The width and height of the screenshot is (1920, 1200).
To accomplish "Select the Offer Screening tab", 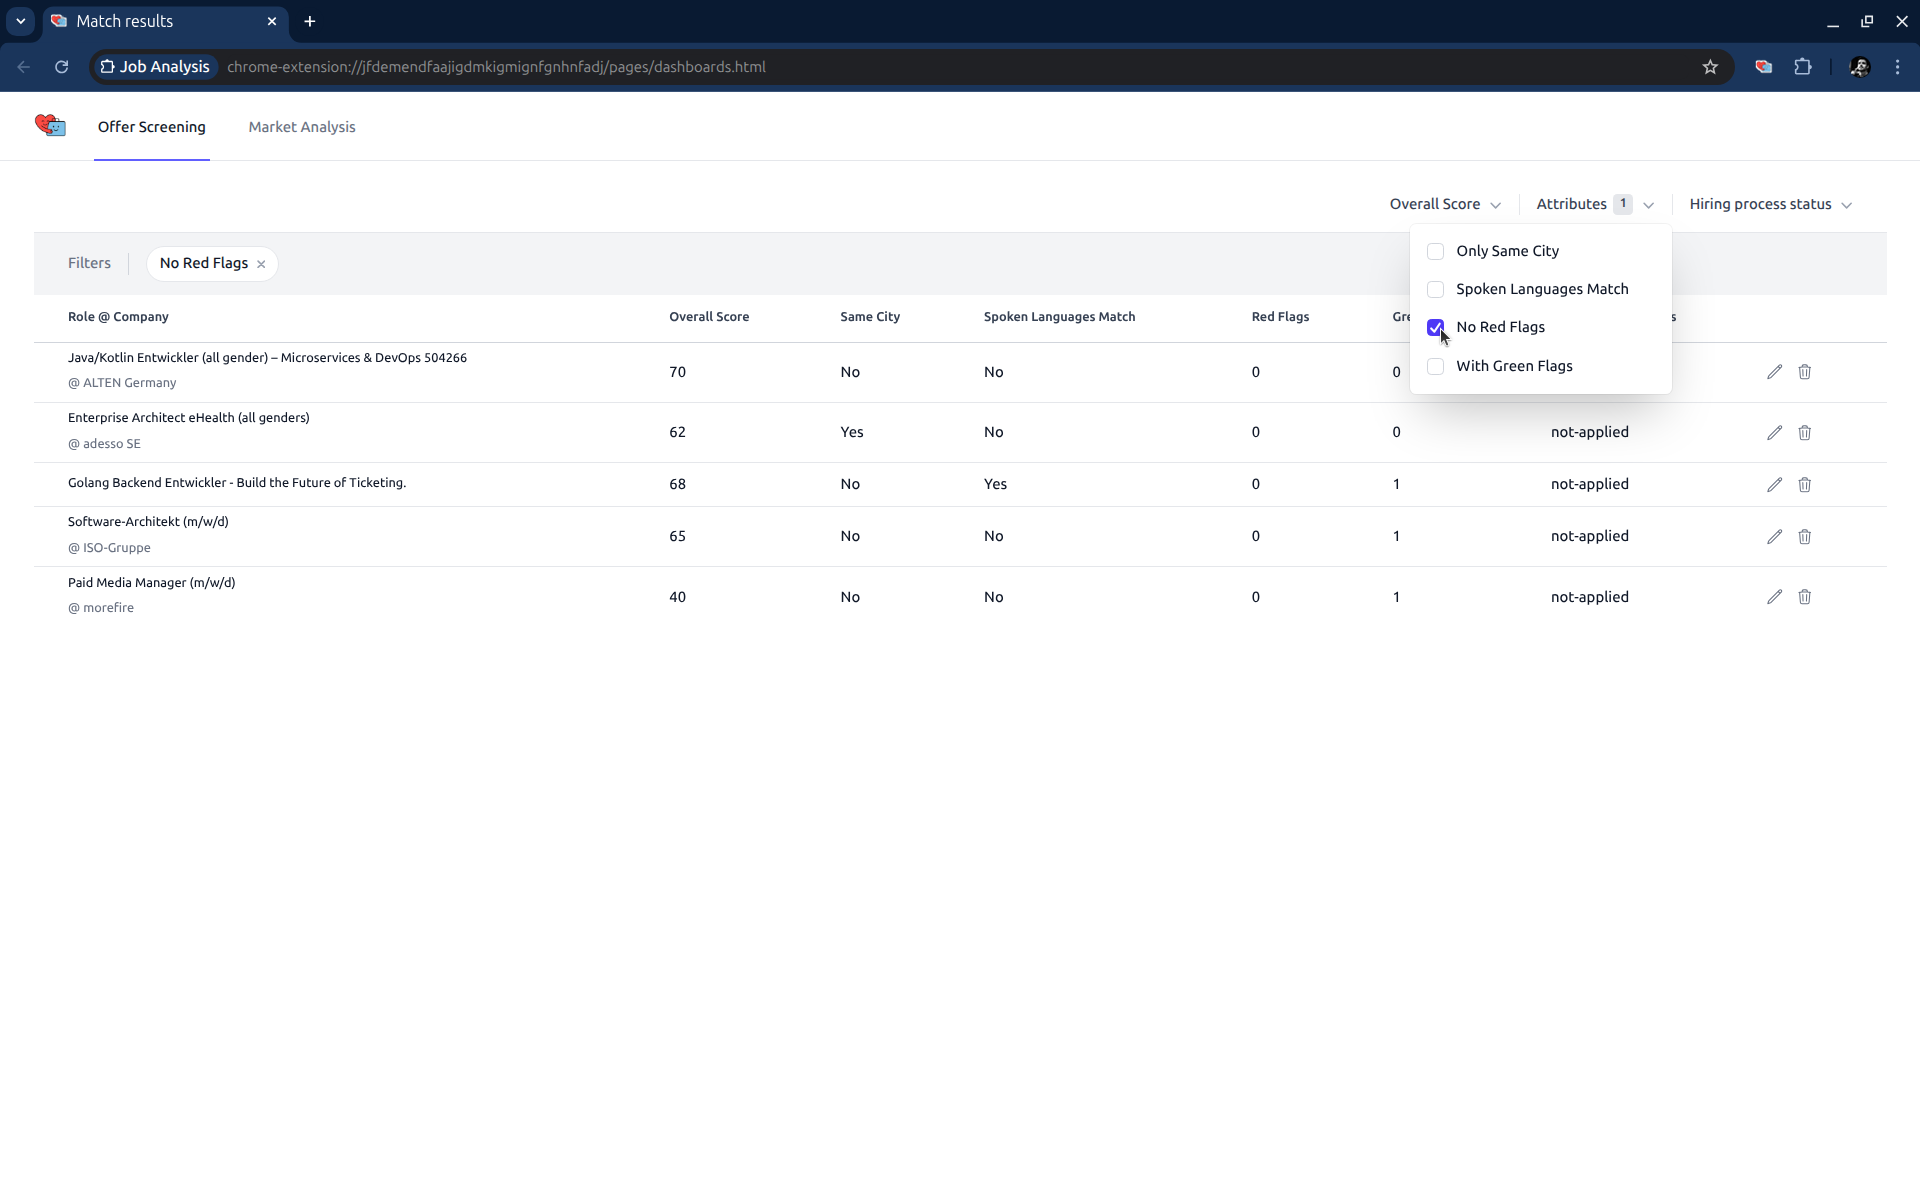I will click(152, 127).
